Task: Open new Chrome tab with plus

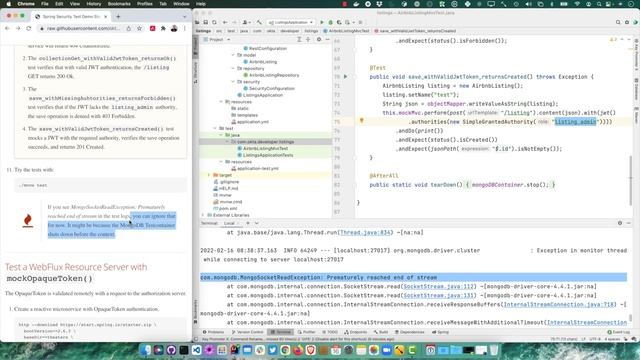Action: (x=118, y=17)
